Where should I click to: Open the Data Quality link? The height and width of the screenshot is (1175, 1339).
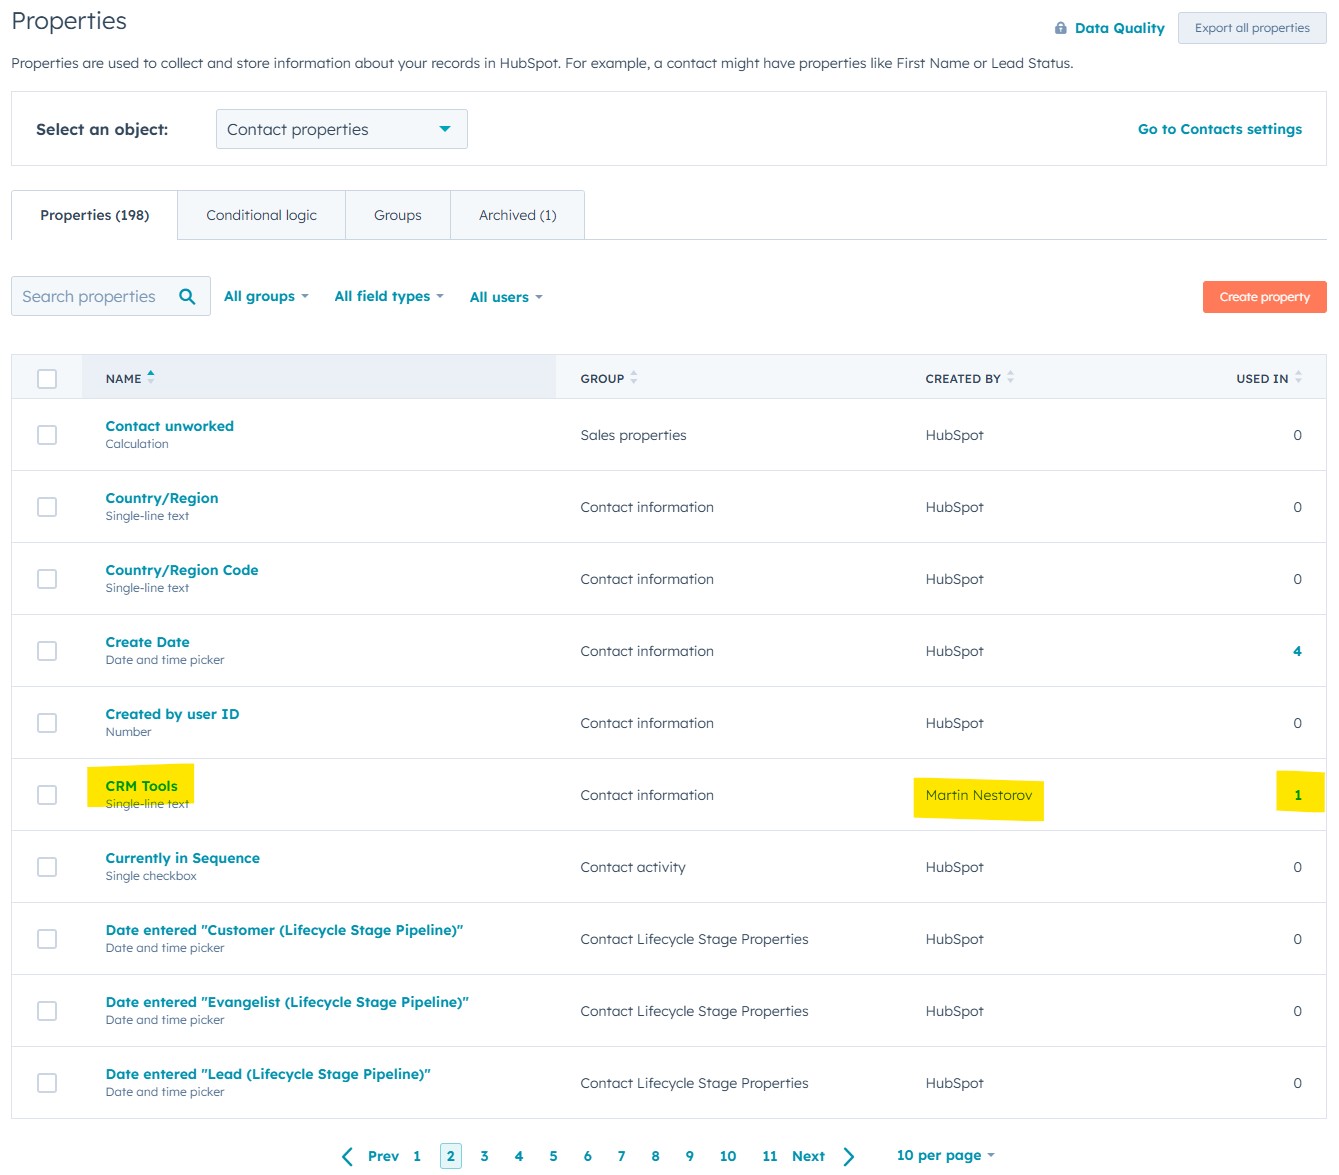1120,28
